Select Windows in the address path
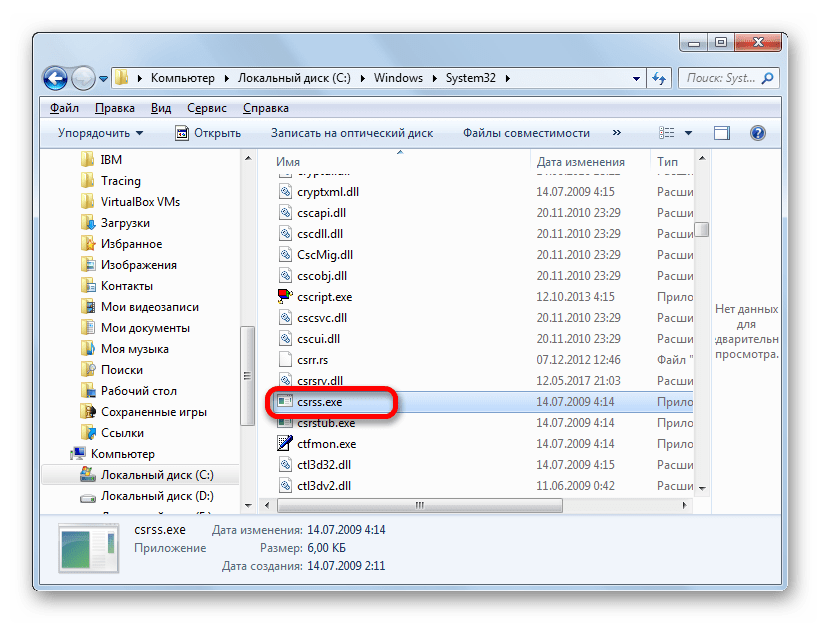Image resolution: width=821 pixels, height=624 pixels. click(398, 78)
